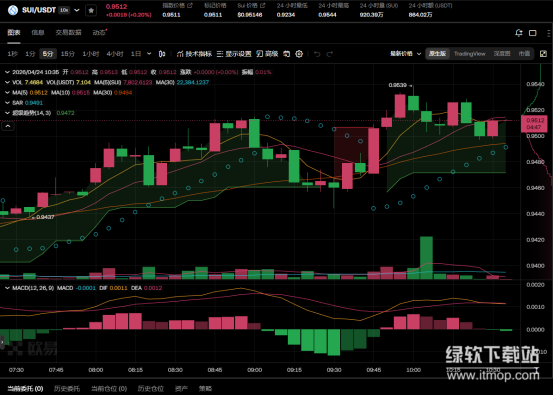Open the external link beside Sui 价格

[263, 5]
